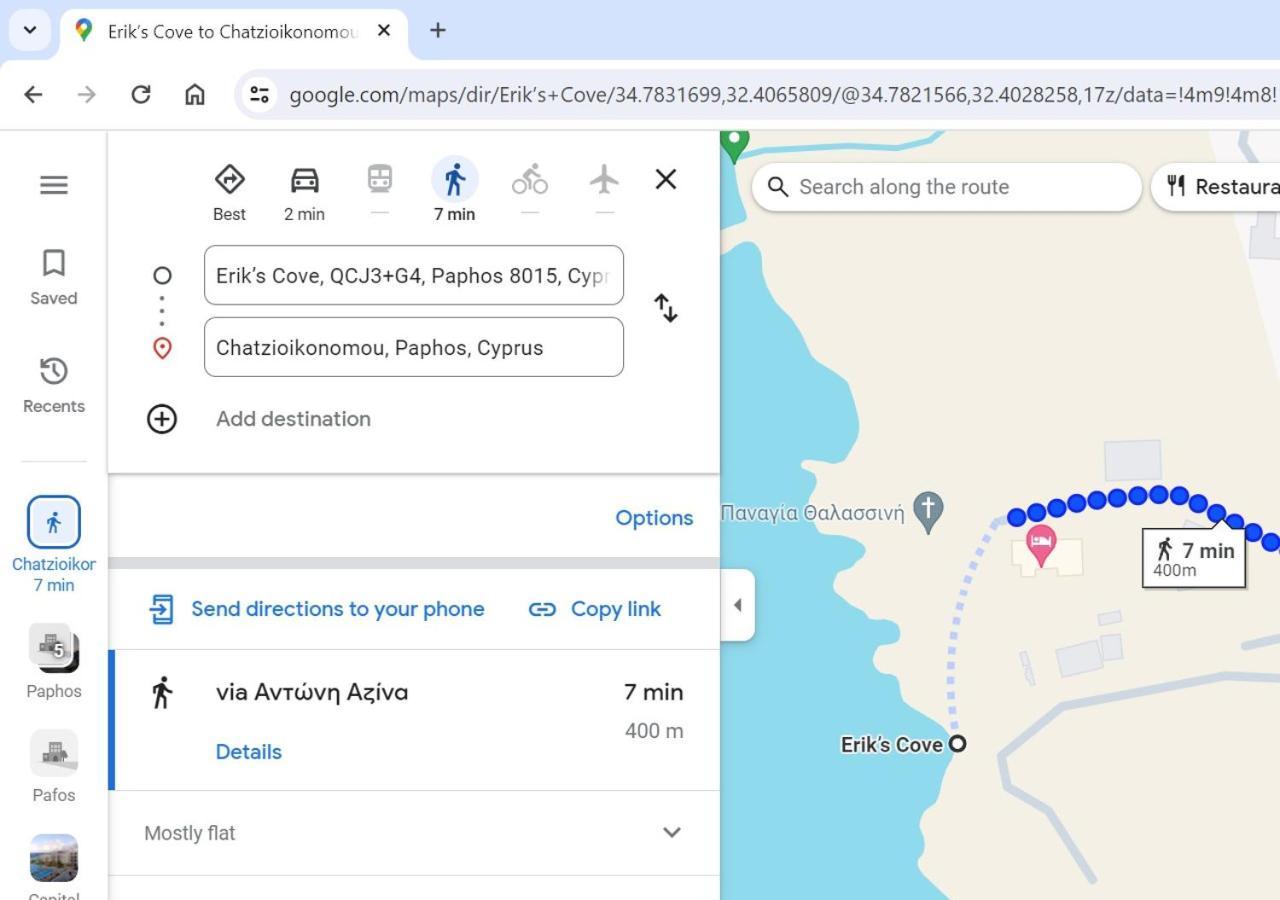
Task: Select Walking mode (7 min)
Action: tap(454, 192)
